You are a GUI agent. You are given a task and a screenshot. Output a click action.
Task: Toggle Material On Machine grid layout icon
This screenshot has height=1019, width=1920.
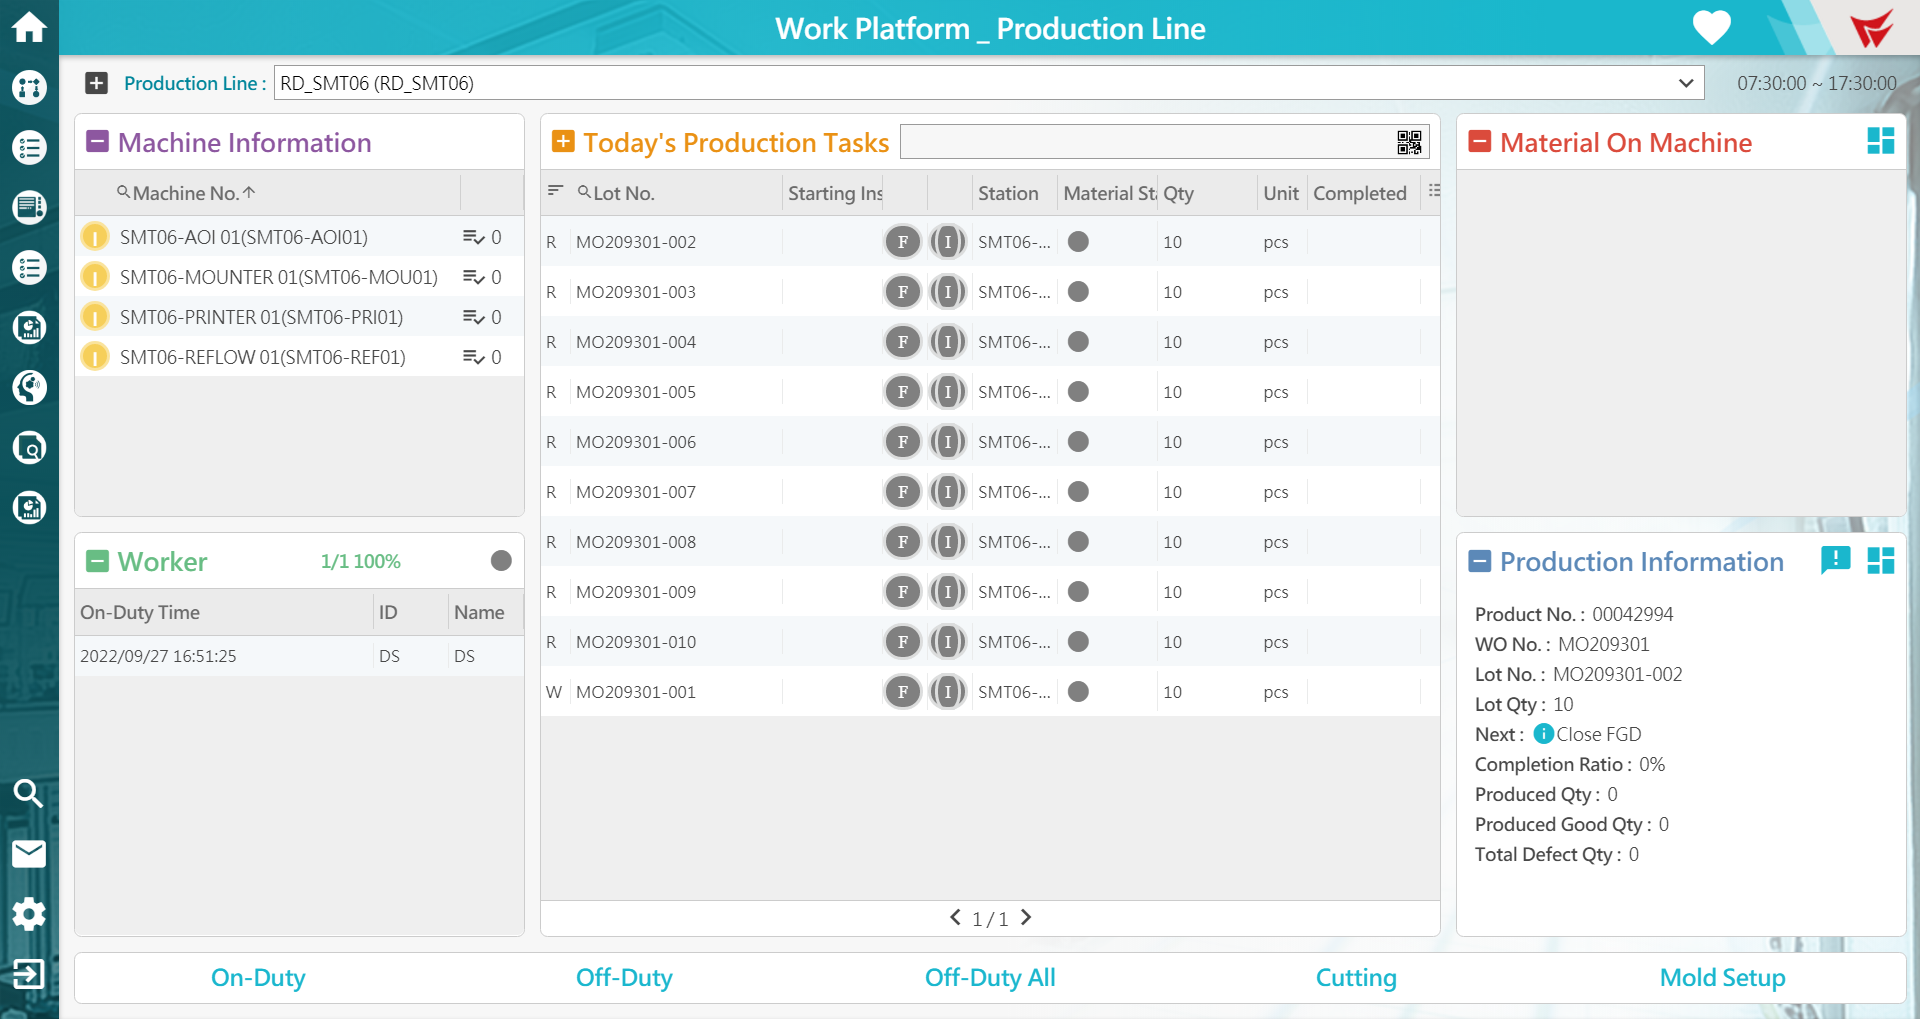pyautogui.click(x=1880, y=142)
